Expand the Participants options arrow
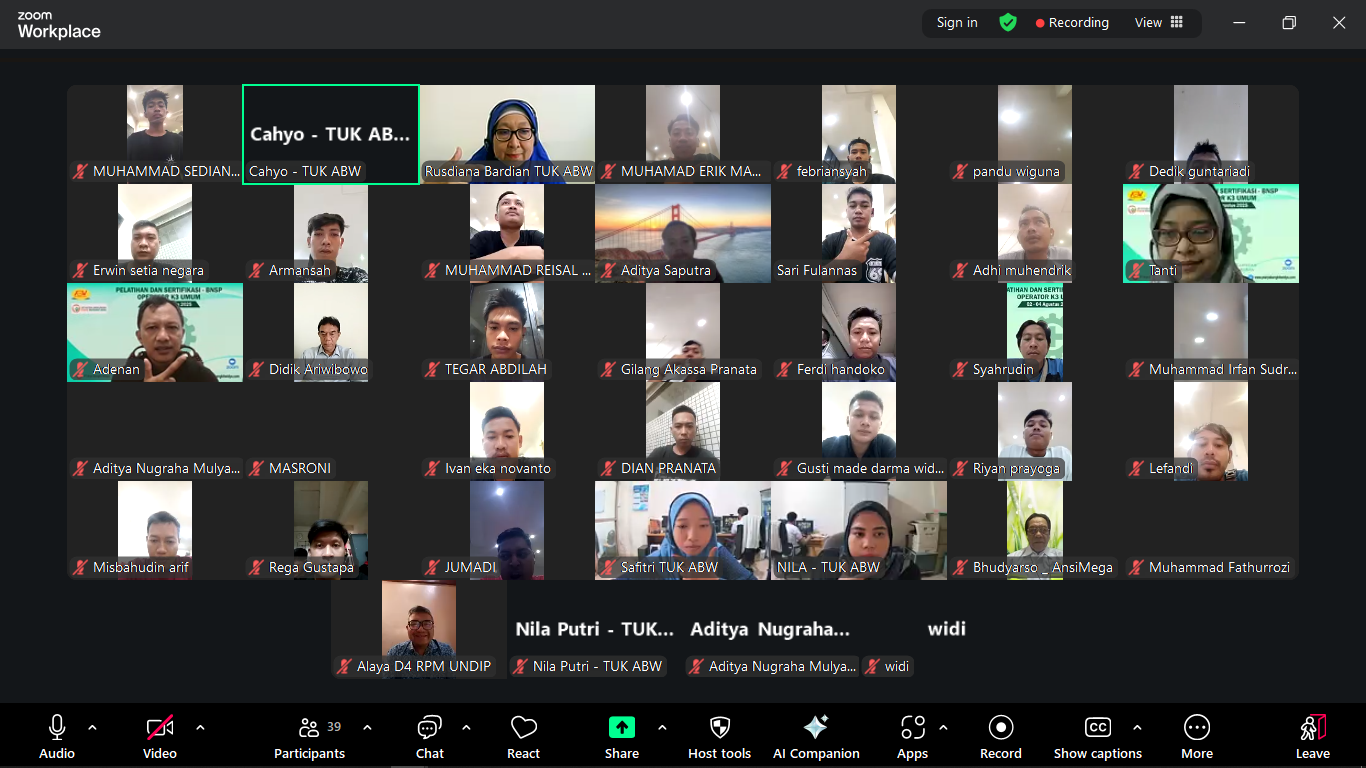The image size is (1366, 768). (x=367, y=727)
